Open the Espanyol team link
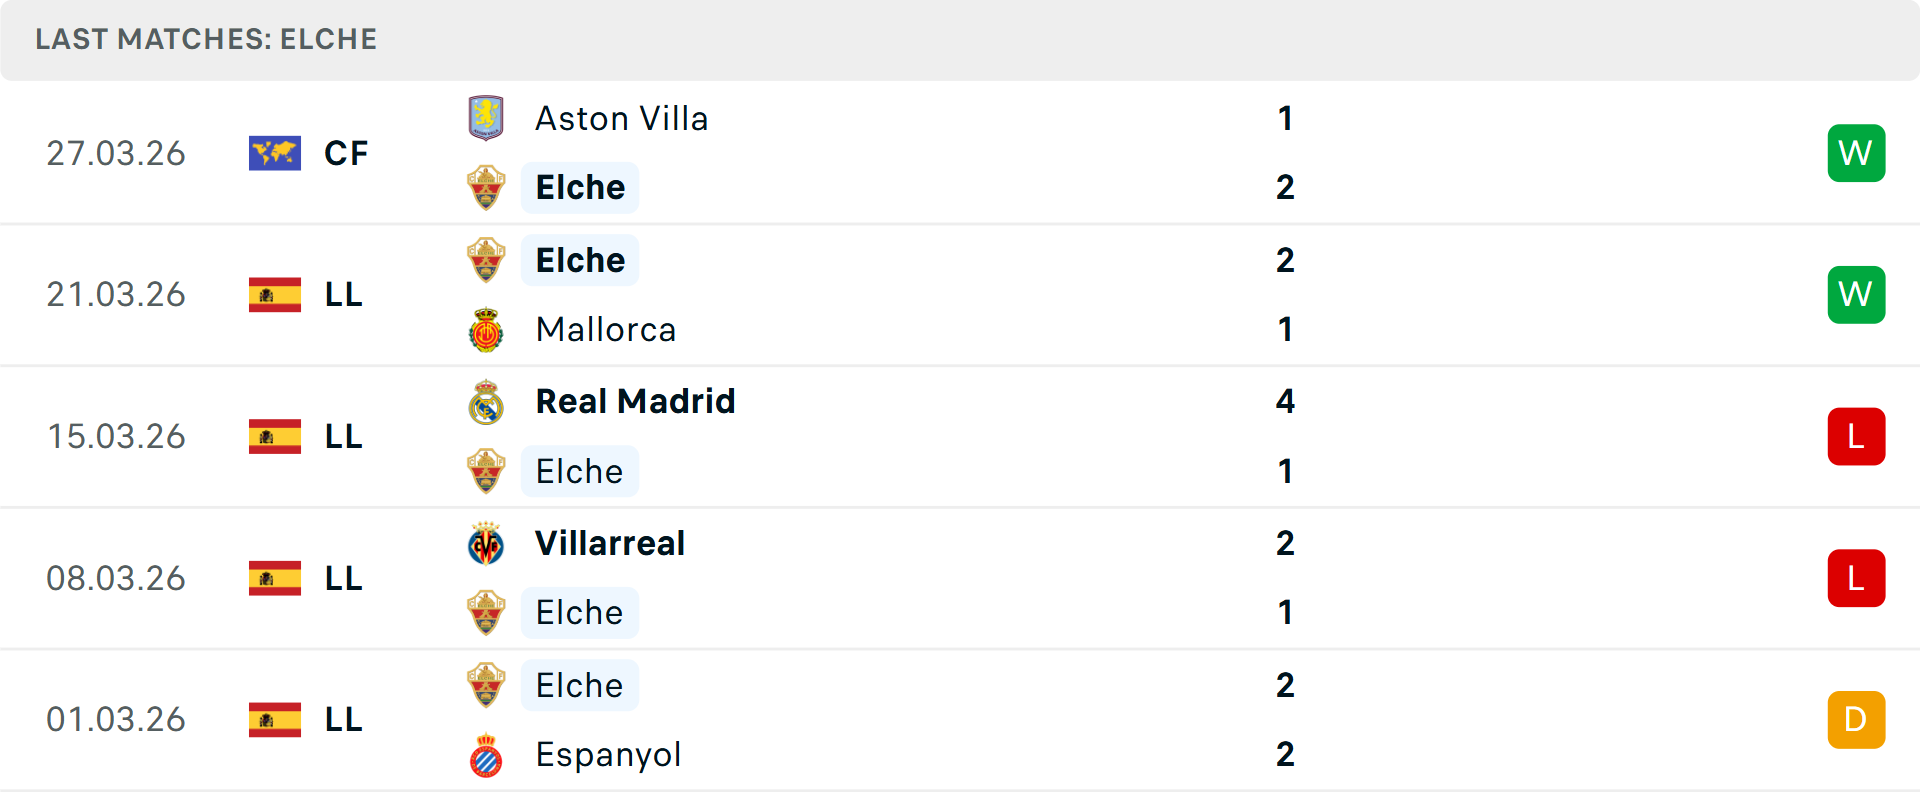Screen dimensions: 1920x792 tap(608, 755)
